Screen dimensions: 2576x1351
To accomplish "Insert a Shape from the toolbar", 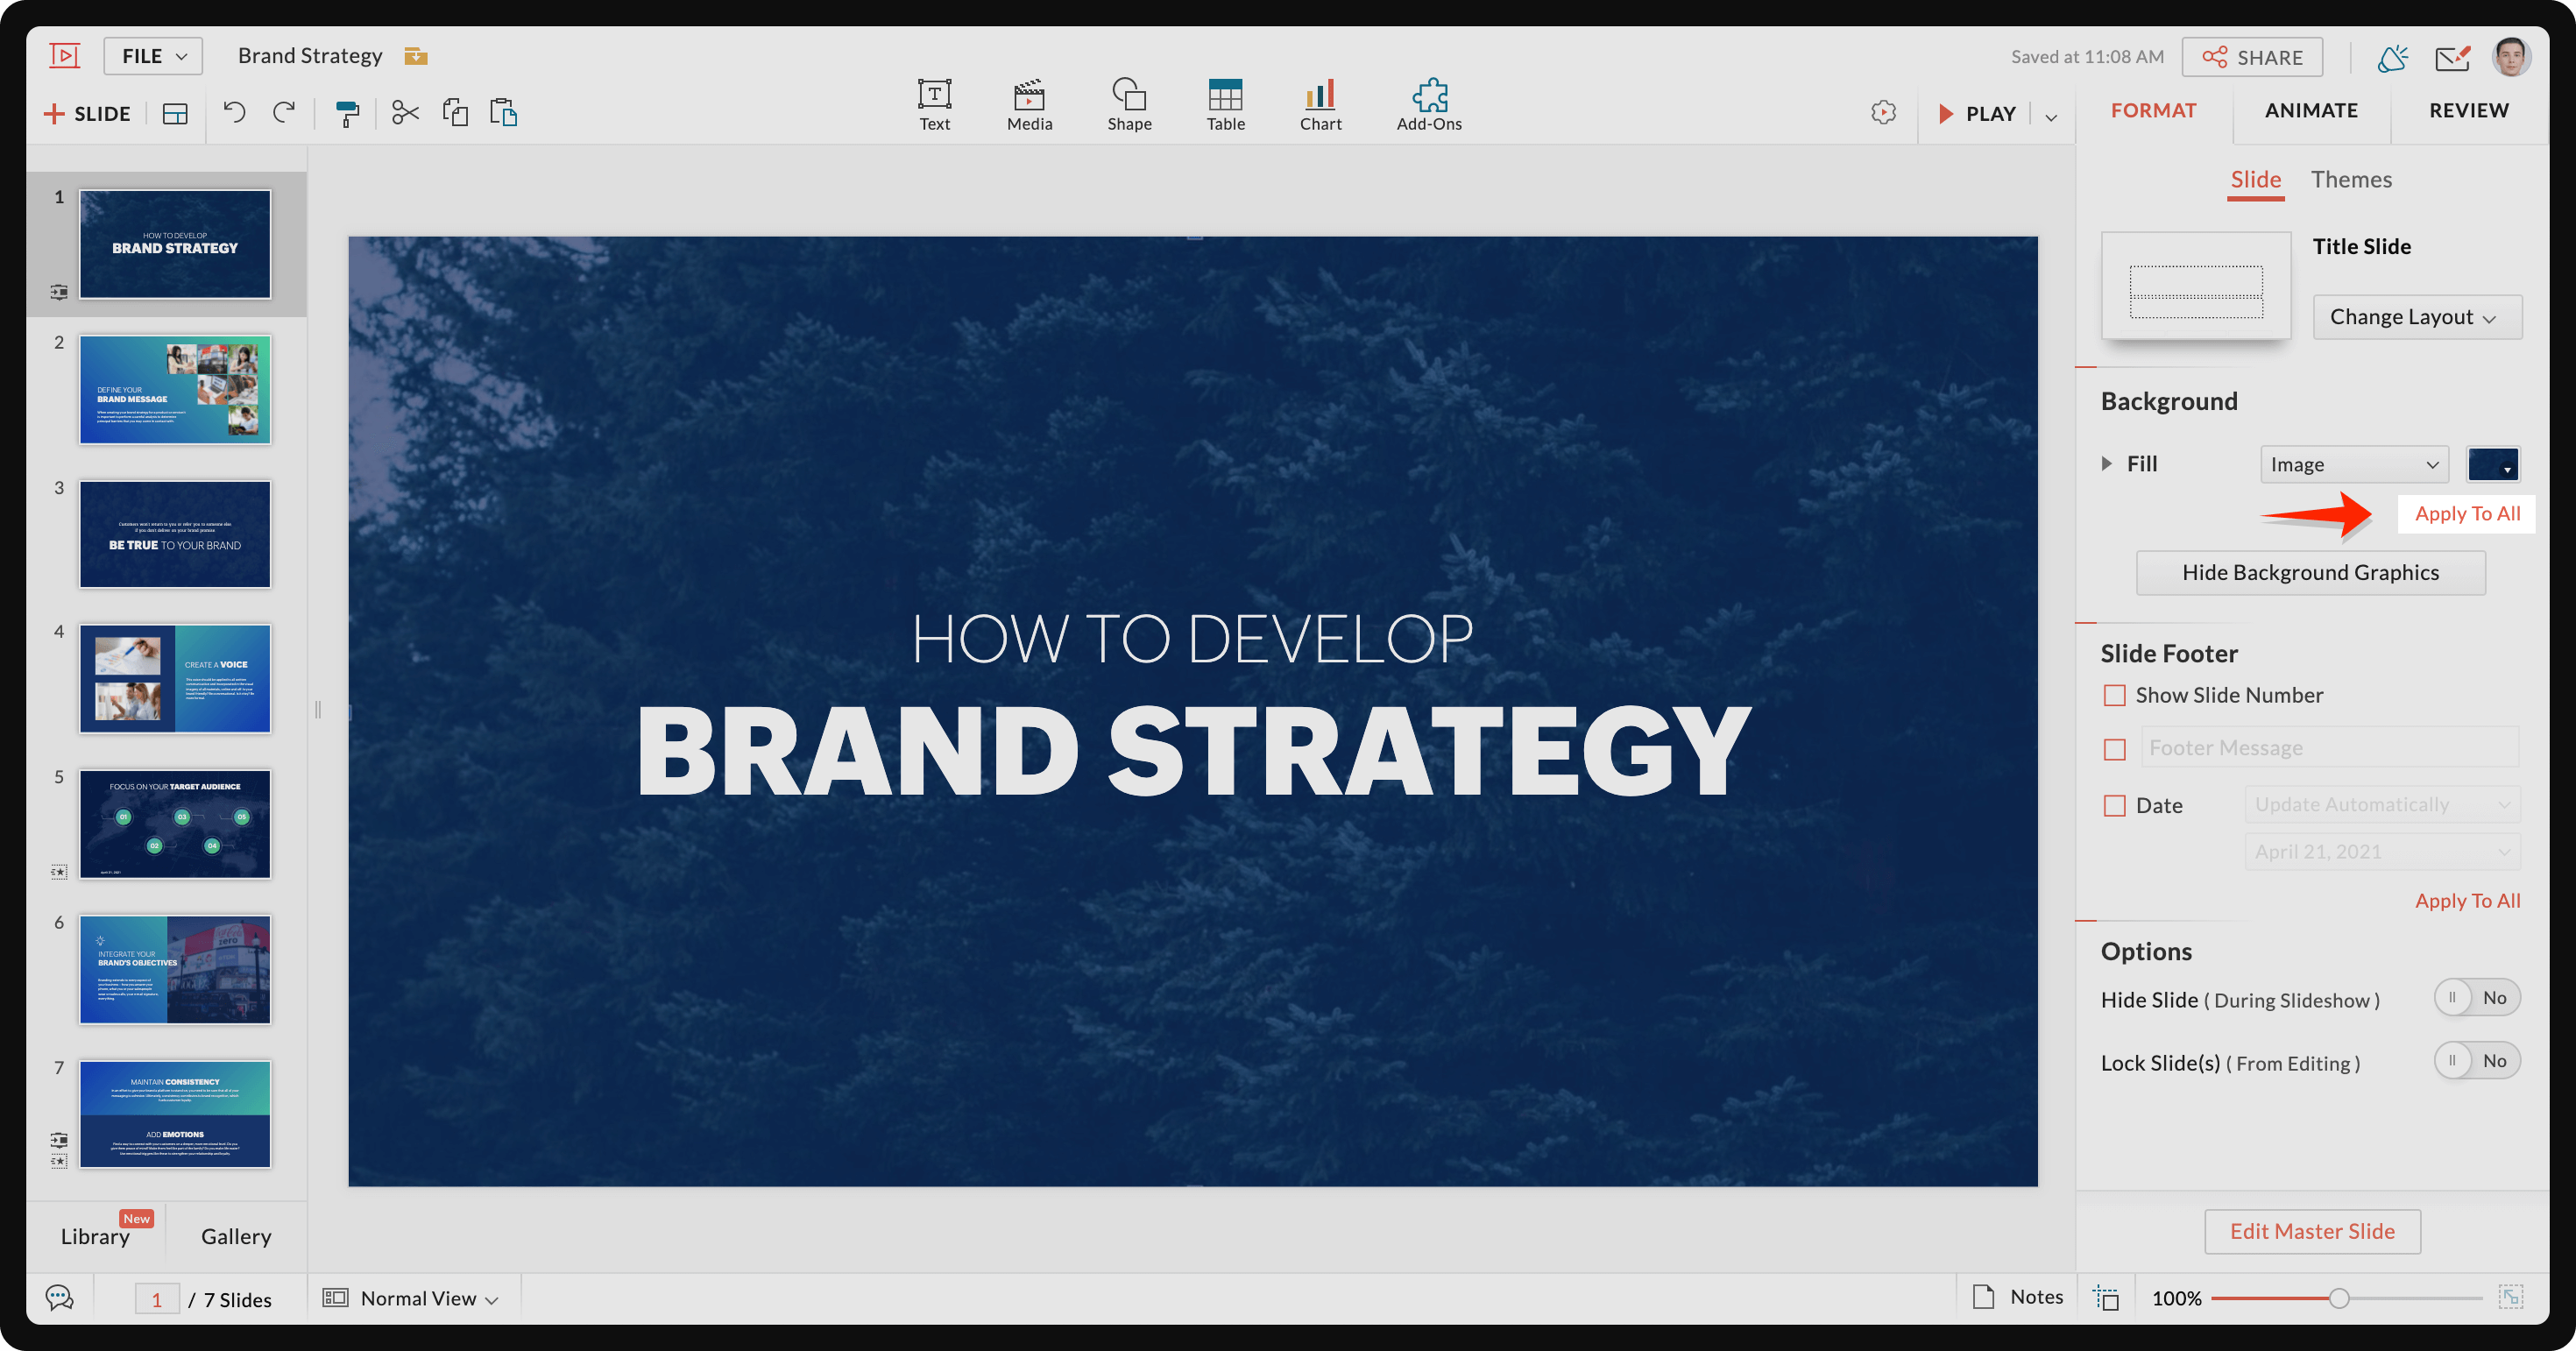I will (x=1129, y=104).
